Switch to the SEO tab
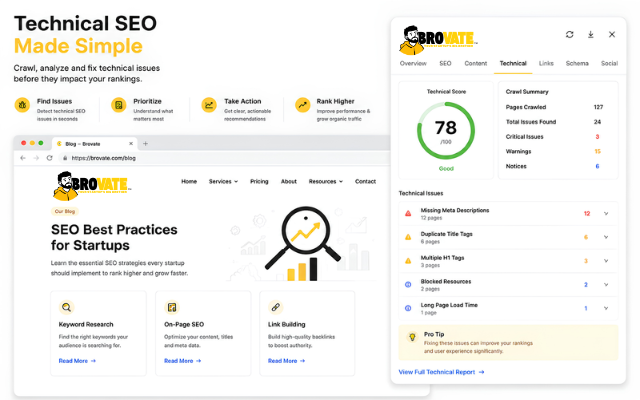Screen dimensions: 640x400 (x=445, y=63)
